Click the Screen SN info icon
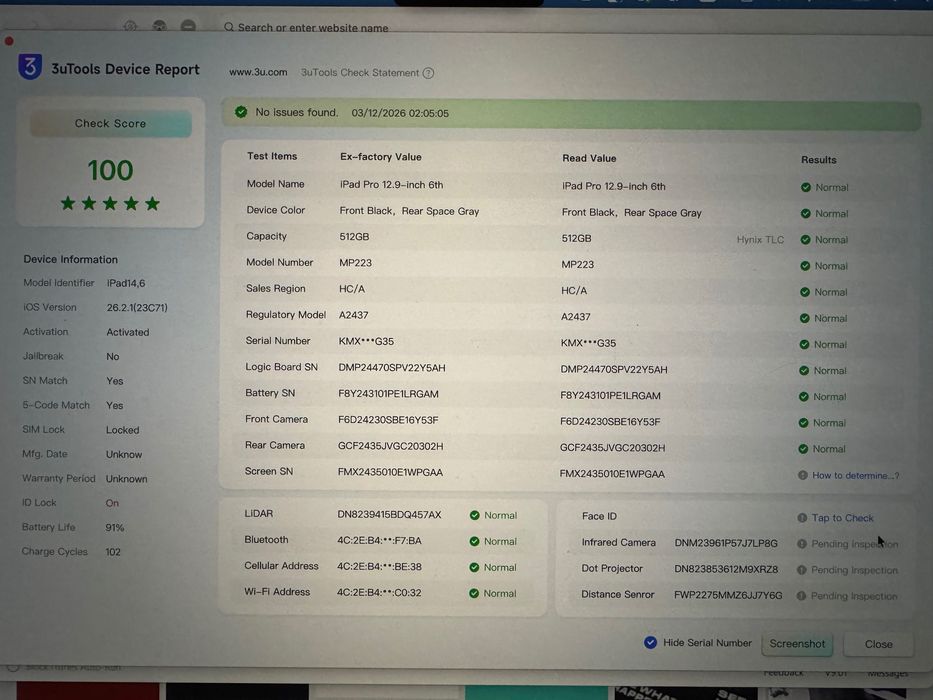Viewport: 933px width, 700px height. (x=803, y=475)
